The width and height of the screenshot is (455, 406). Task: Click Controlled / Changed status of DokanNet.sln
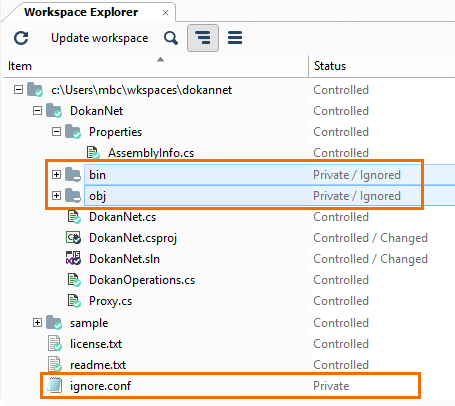[x=370, y=259]
